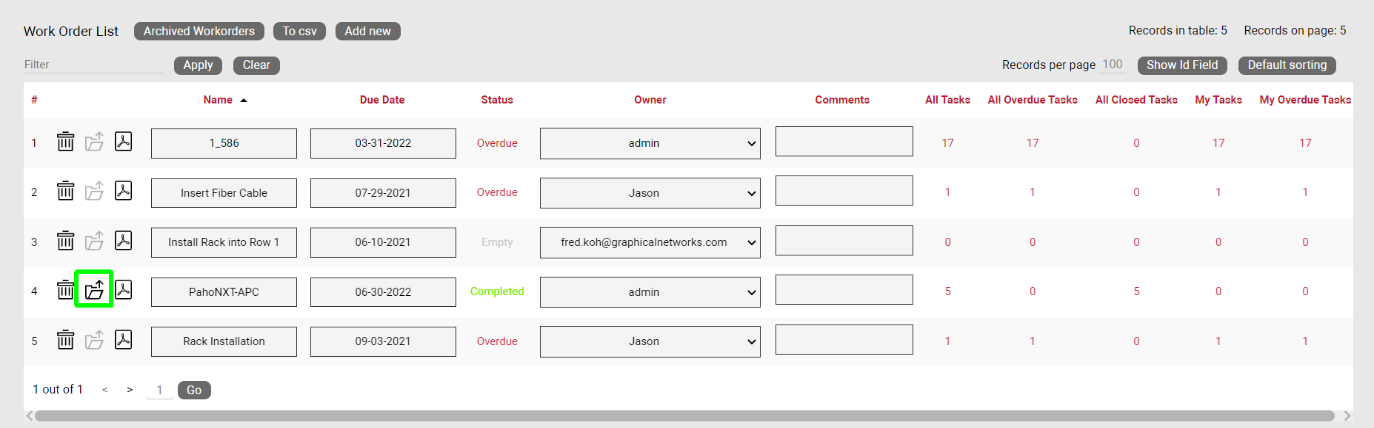Sort table by Name column header
1374x428 pixels.
217,100
